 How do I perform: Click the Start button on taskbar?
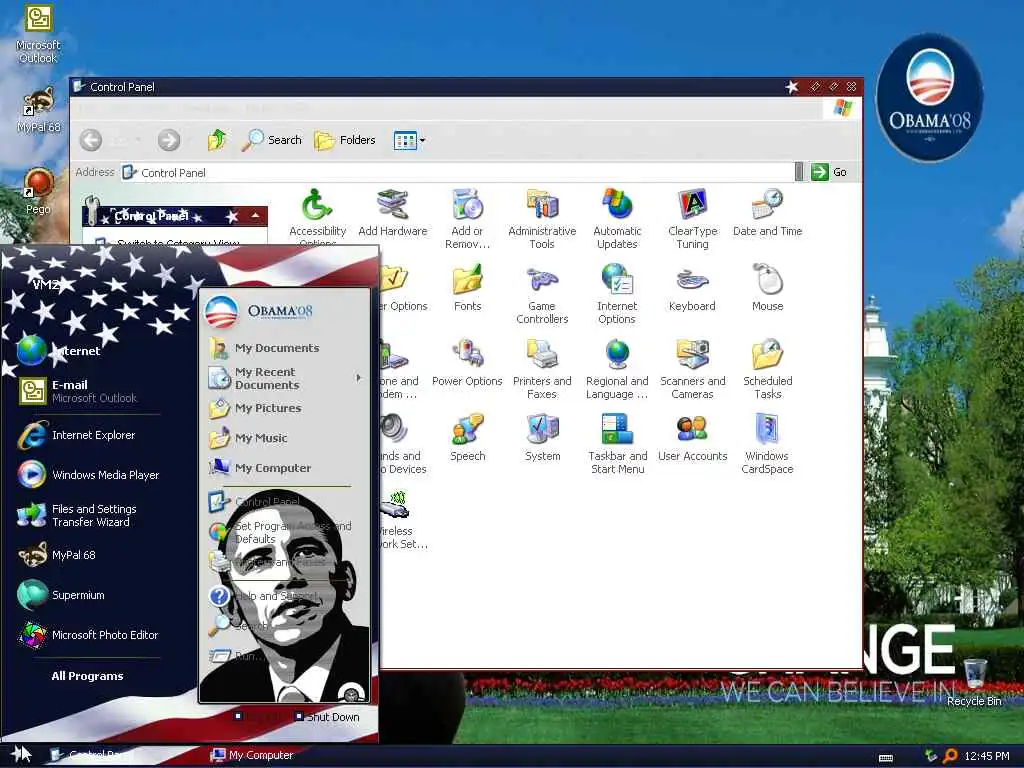coord(21,755)
